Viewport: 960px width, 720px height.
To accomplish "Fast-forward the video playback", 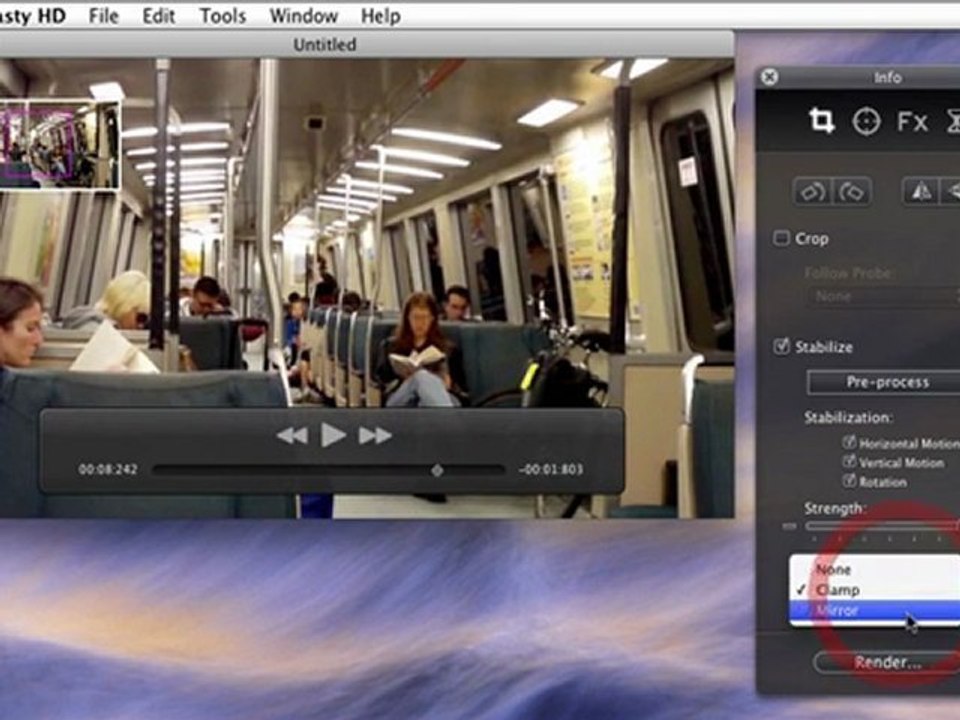I will [375, 436].
